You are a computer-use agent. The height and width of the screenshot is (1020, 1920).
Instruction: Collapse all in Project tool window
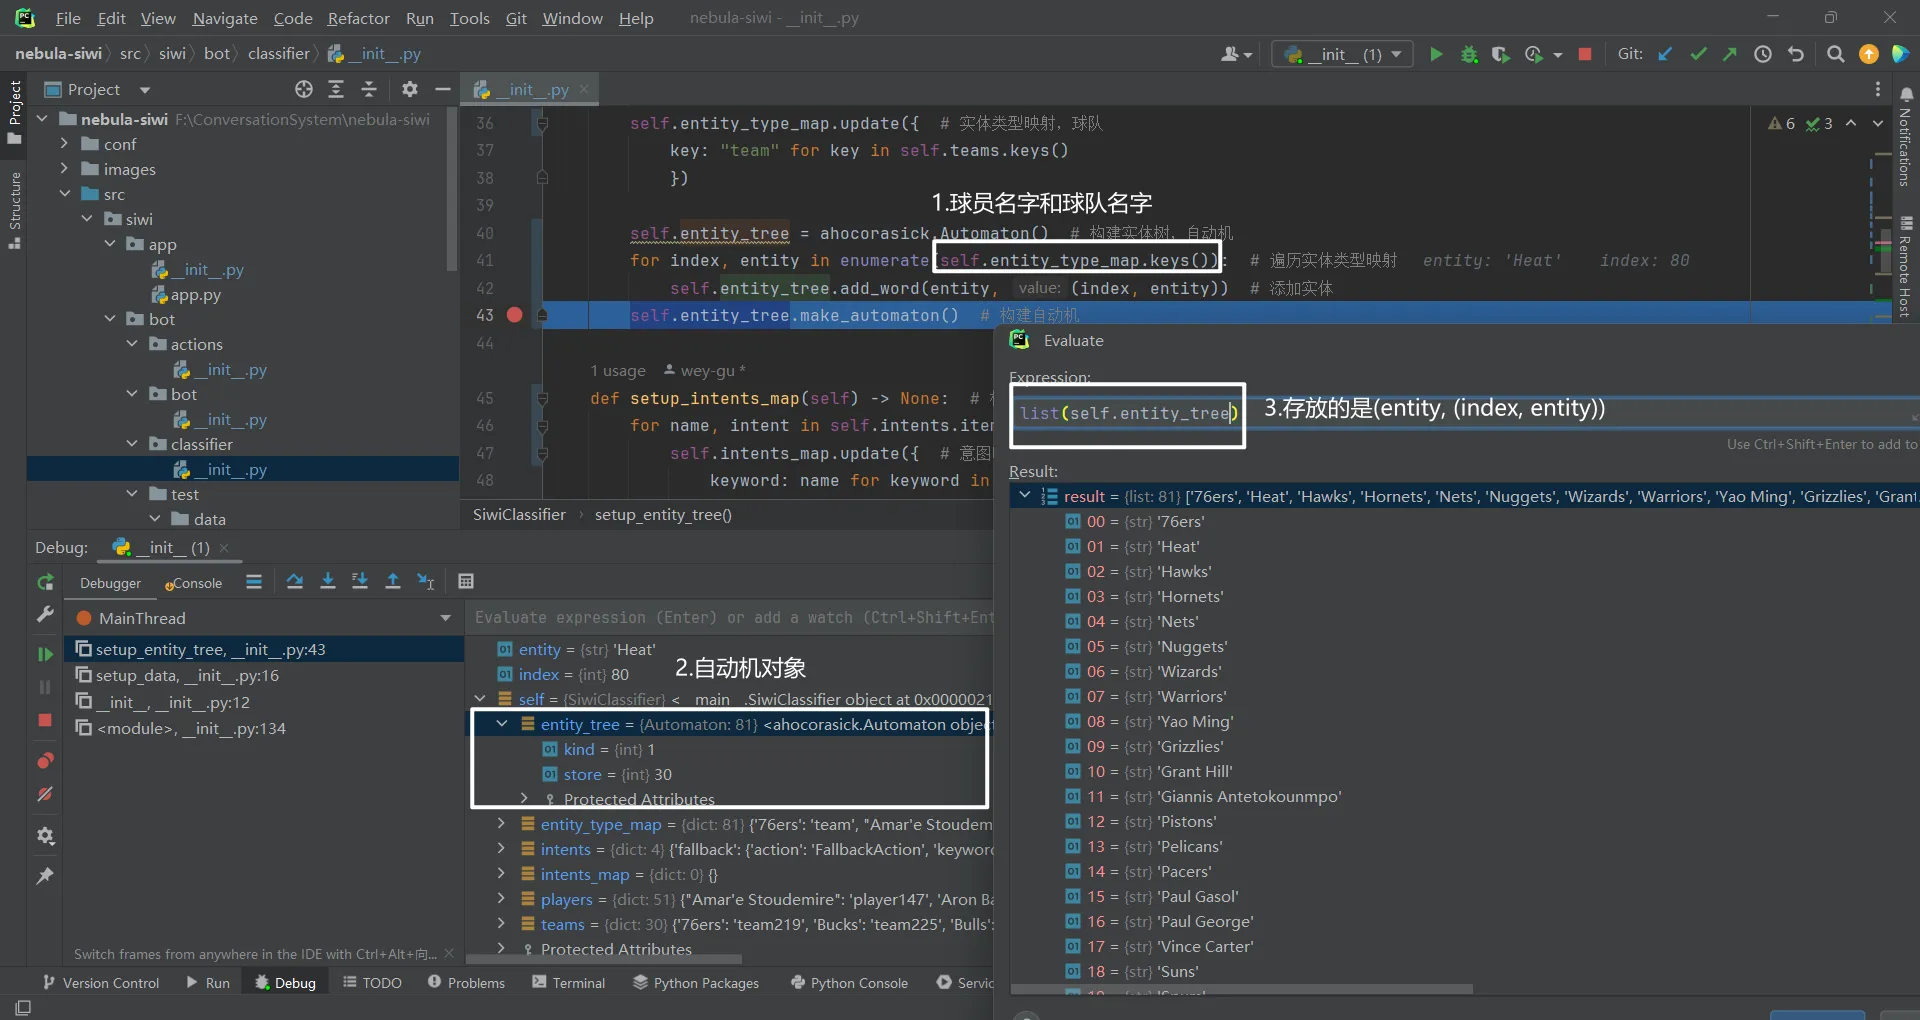pyautogui.click(x=369, y=89)
